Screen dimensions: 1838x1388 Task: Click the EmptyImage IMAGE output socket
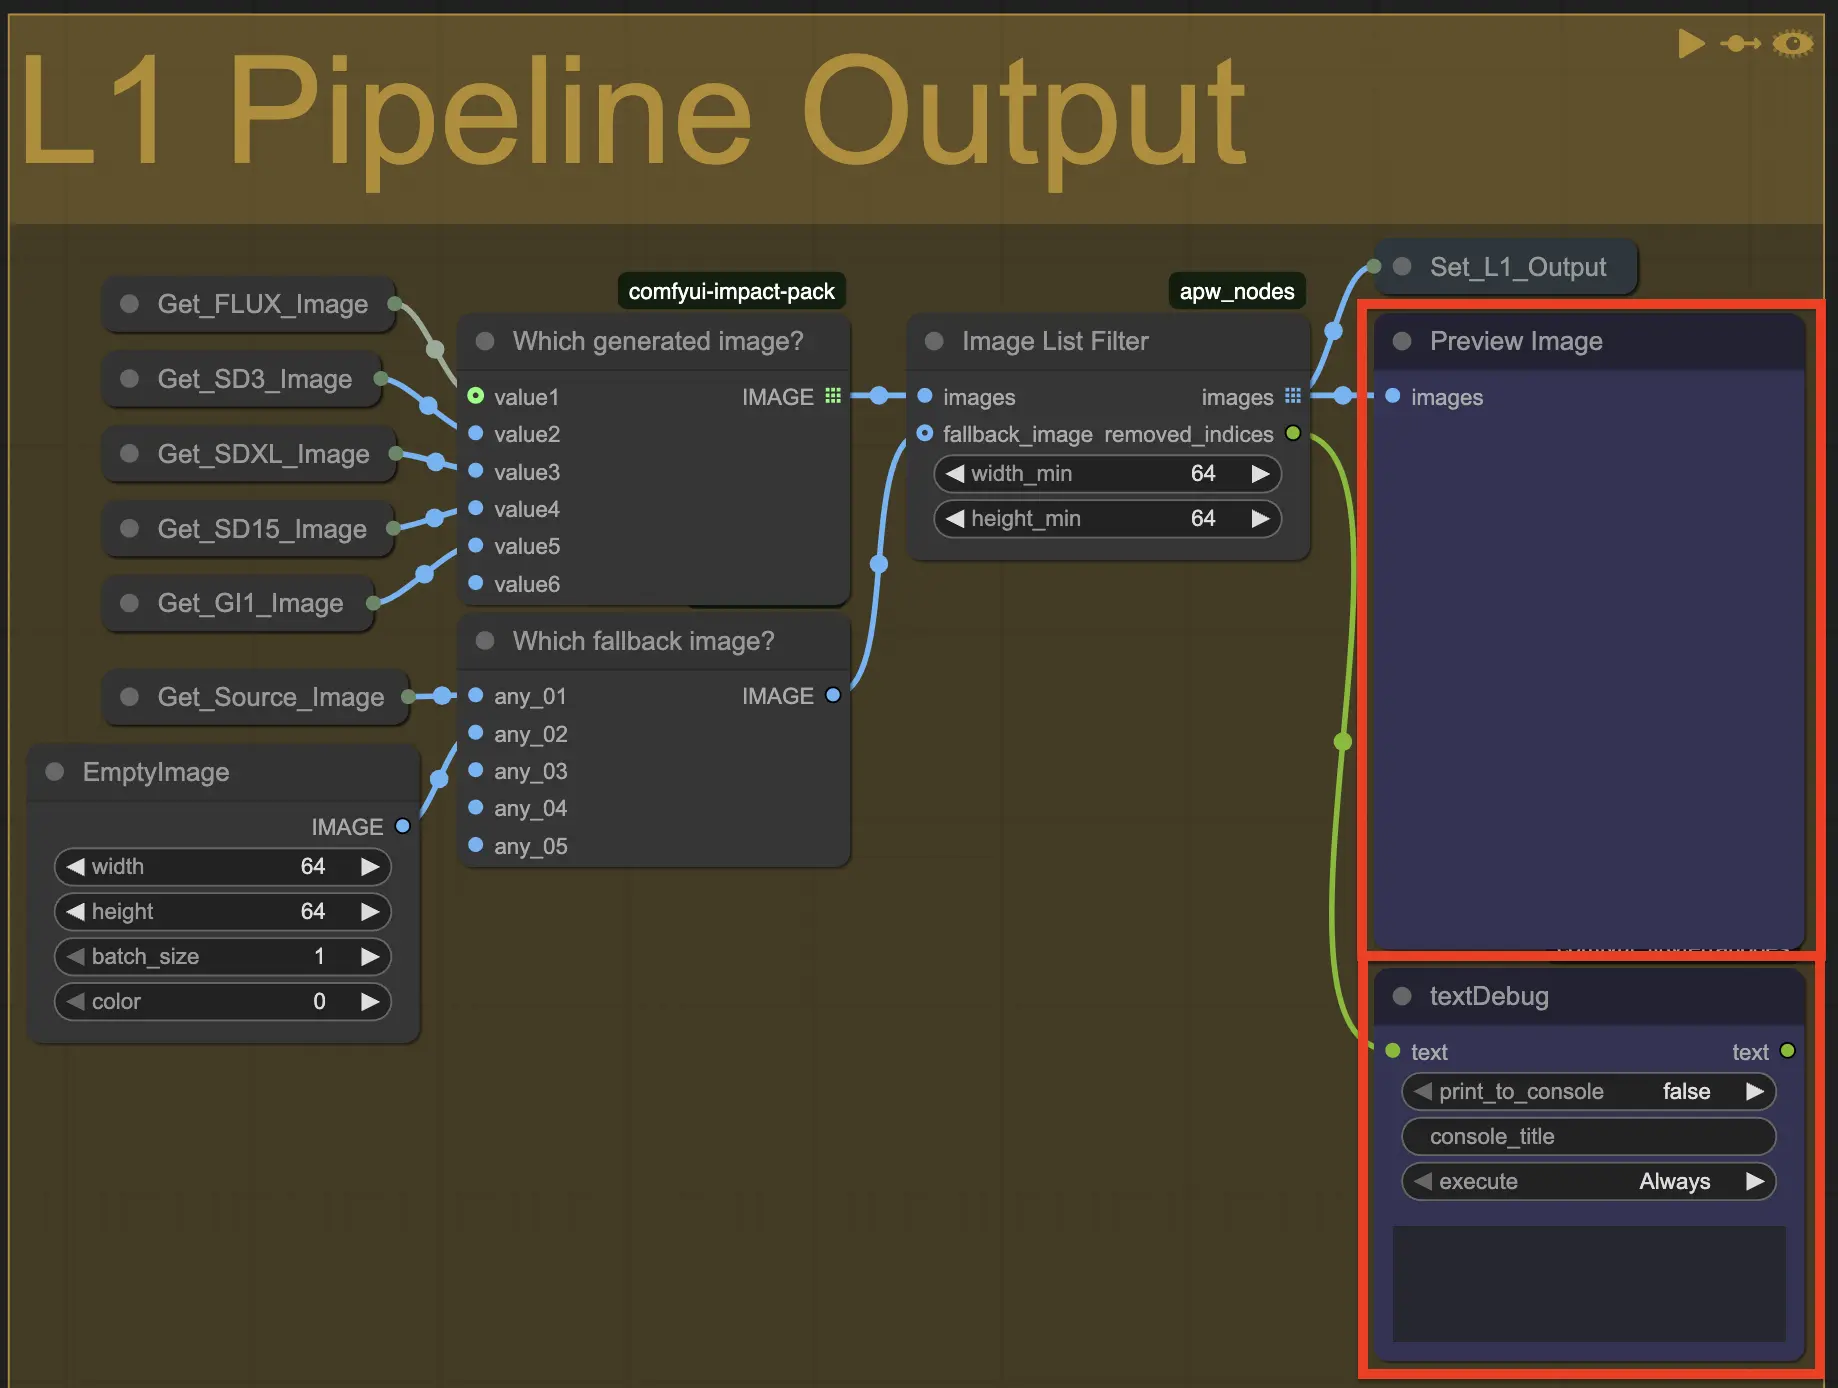tap(403, 826)
